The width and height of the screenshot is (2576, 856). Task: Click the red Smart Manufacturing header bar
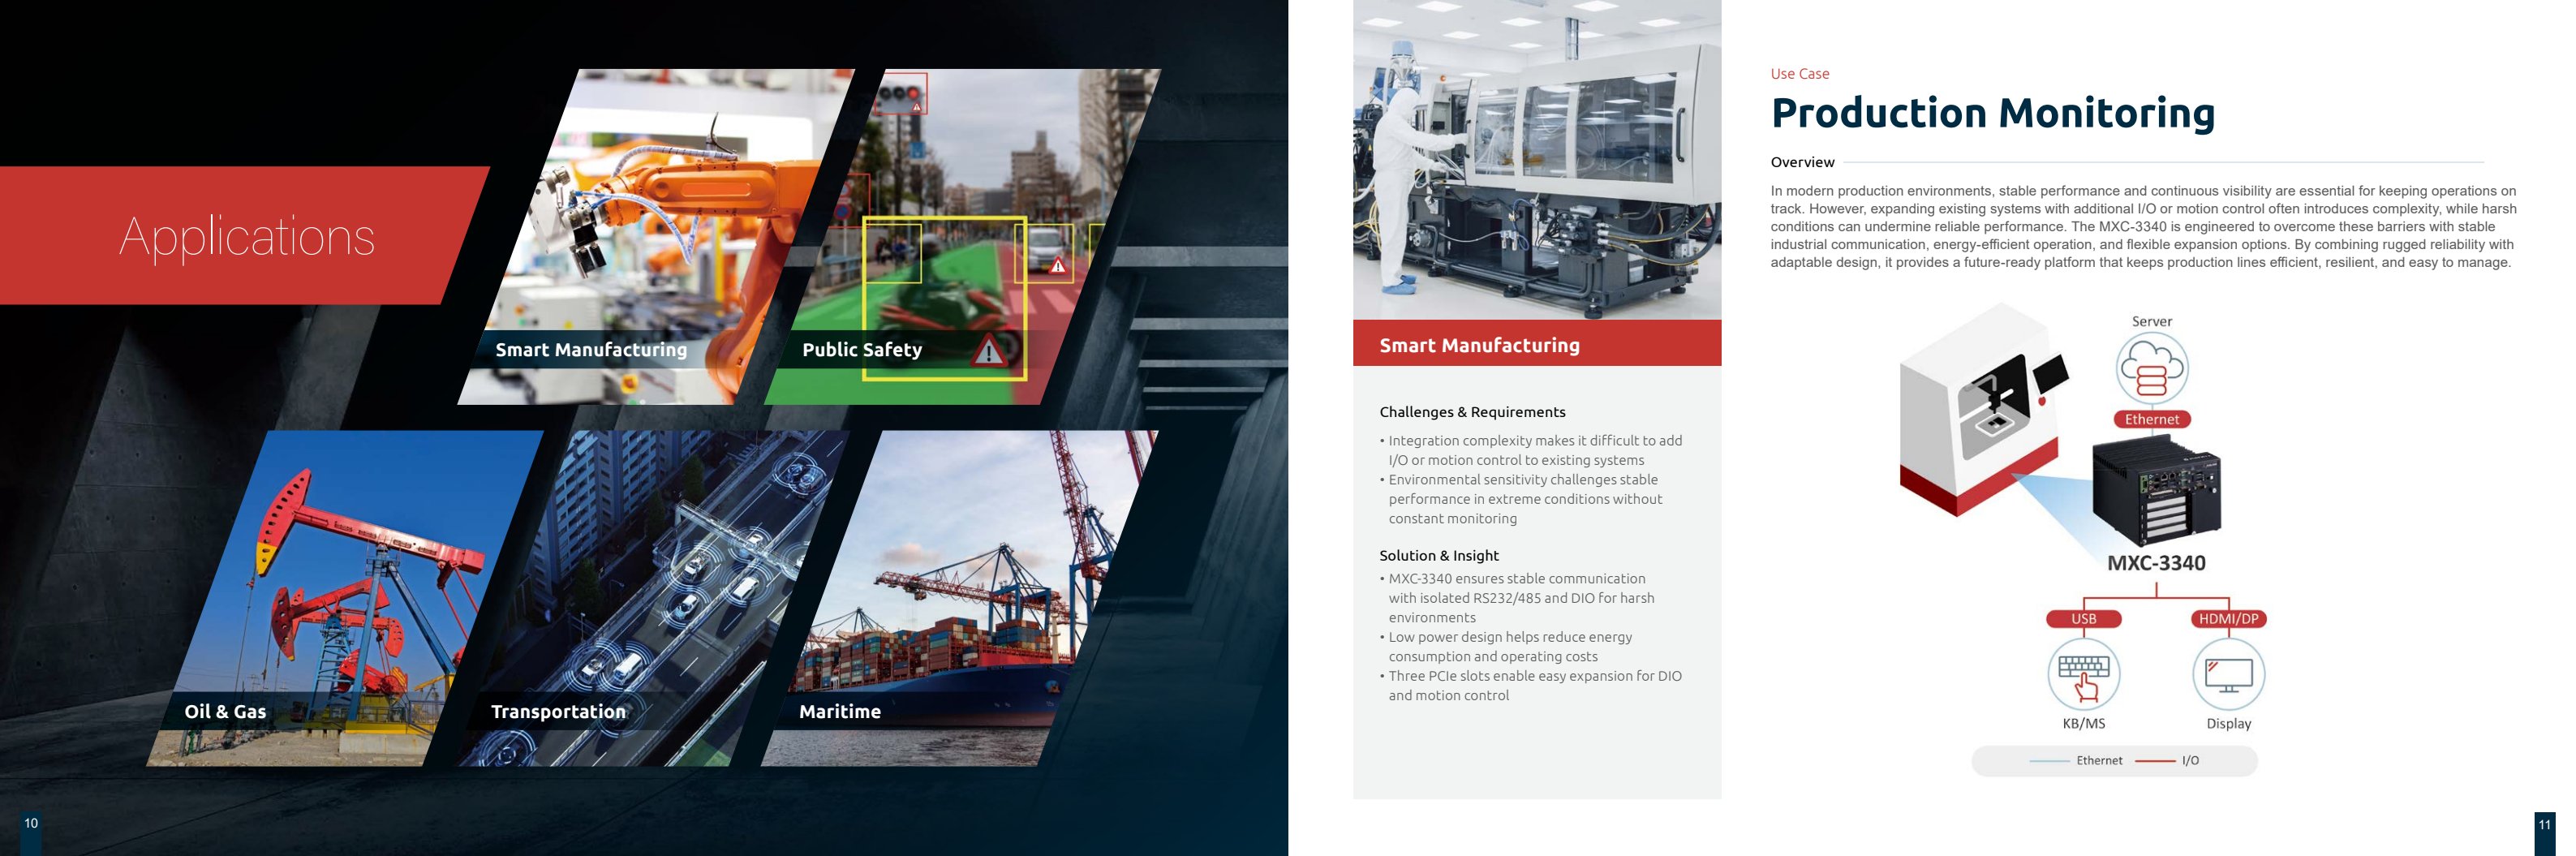pos(1537,344)
